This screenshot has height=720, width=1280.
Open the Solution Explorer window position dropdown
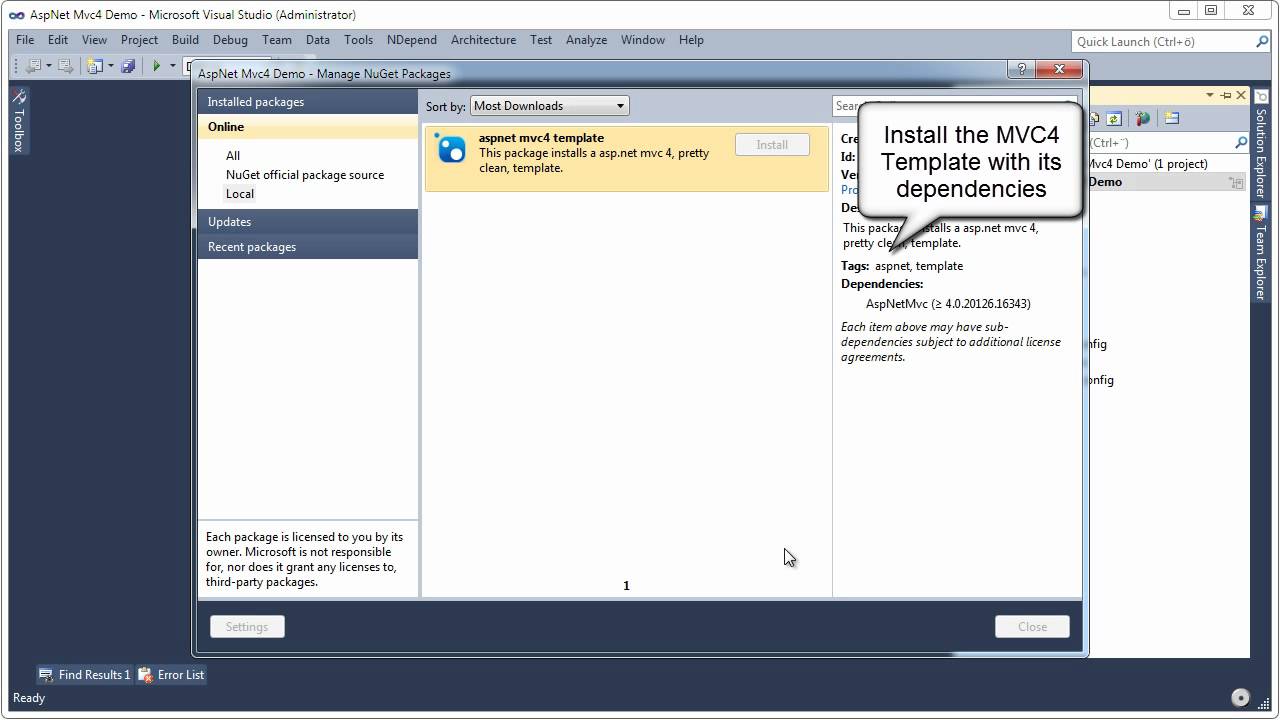(x=1210, y=95)
